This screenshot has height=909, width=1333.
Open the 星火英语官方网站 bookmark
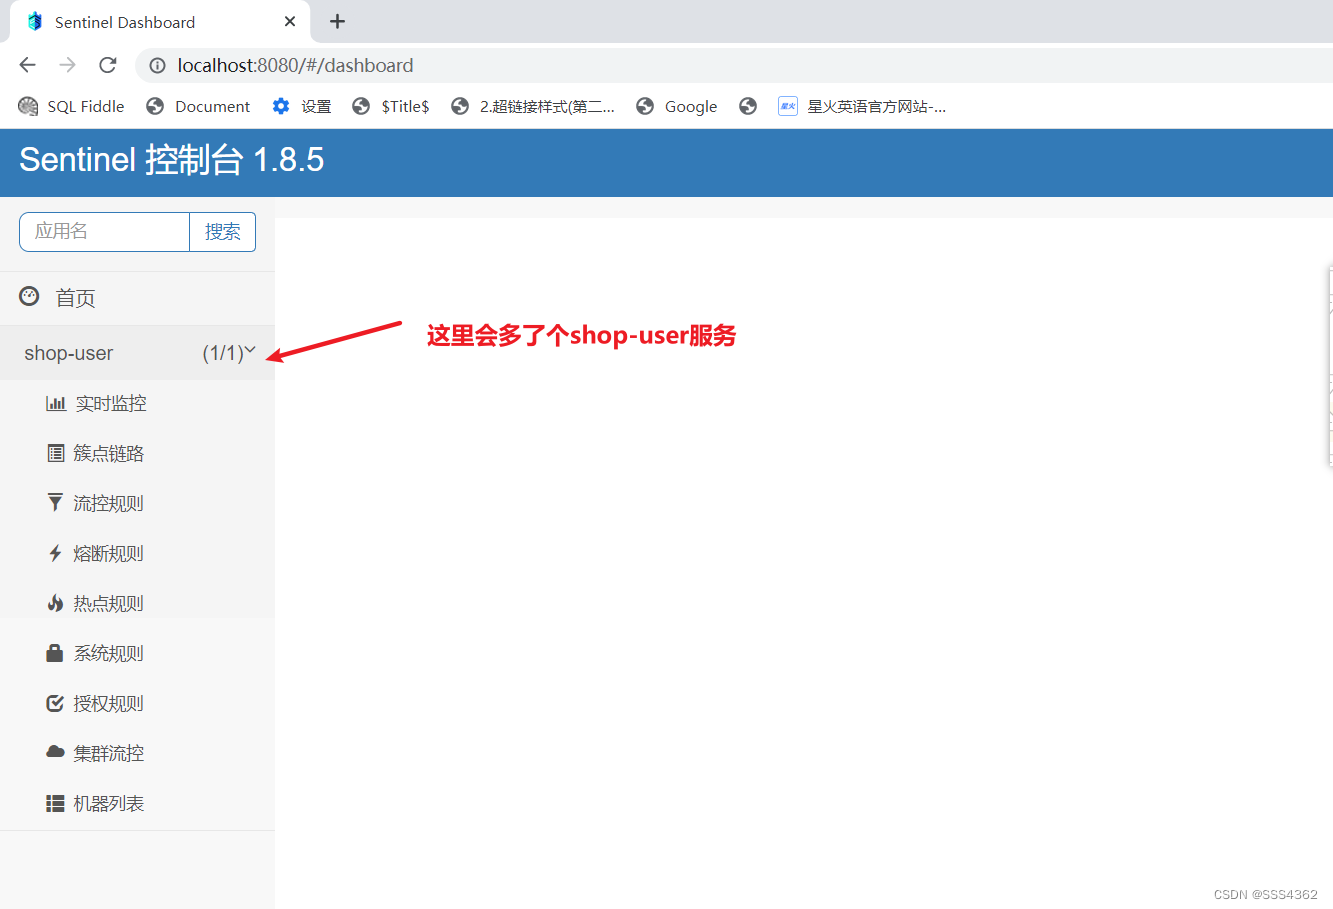862,106
